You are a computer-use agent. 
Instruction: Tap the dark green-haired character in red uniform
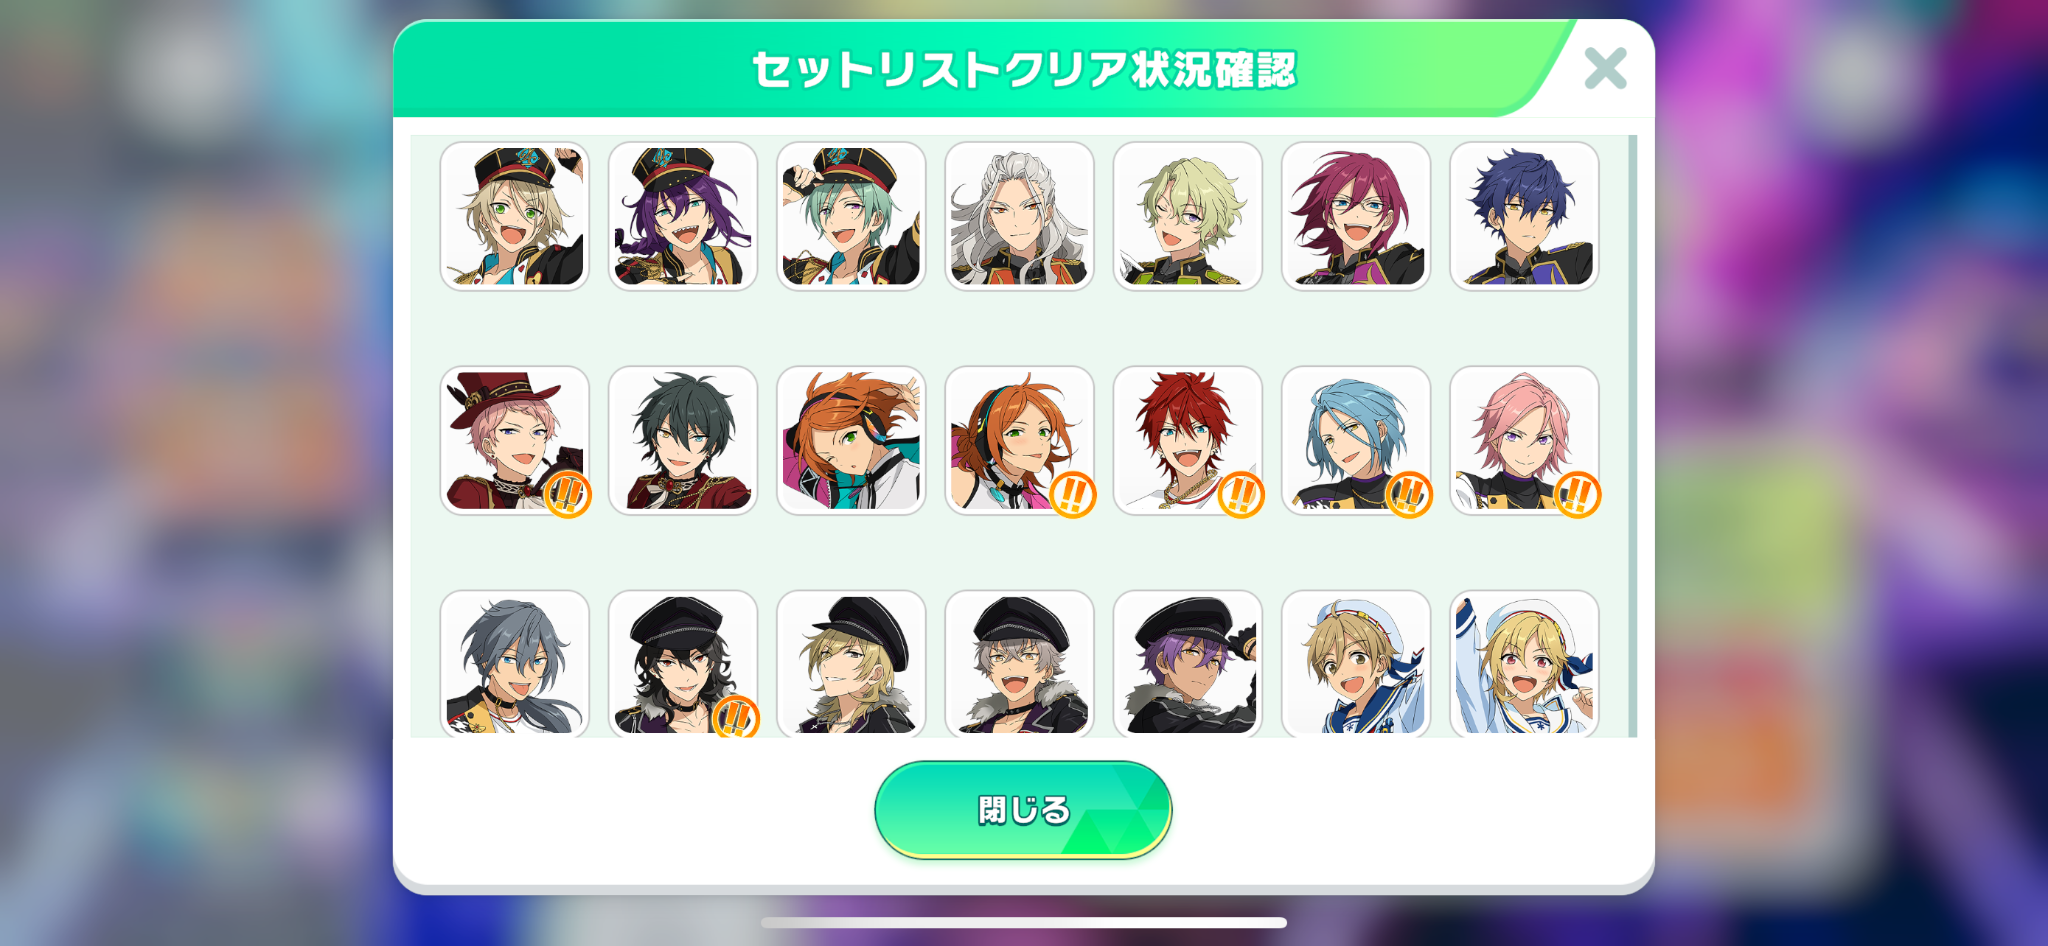(x=682, y=440)
